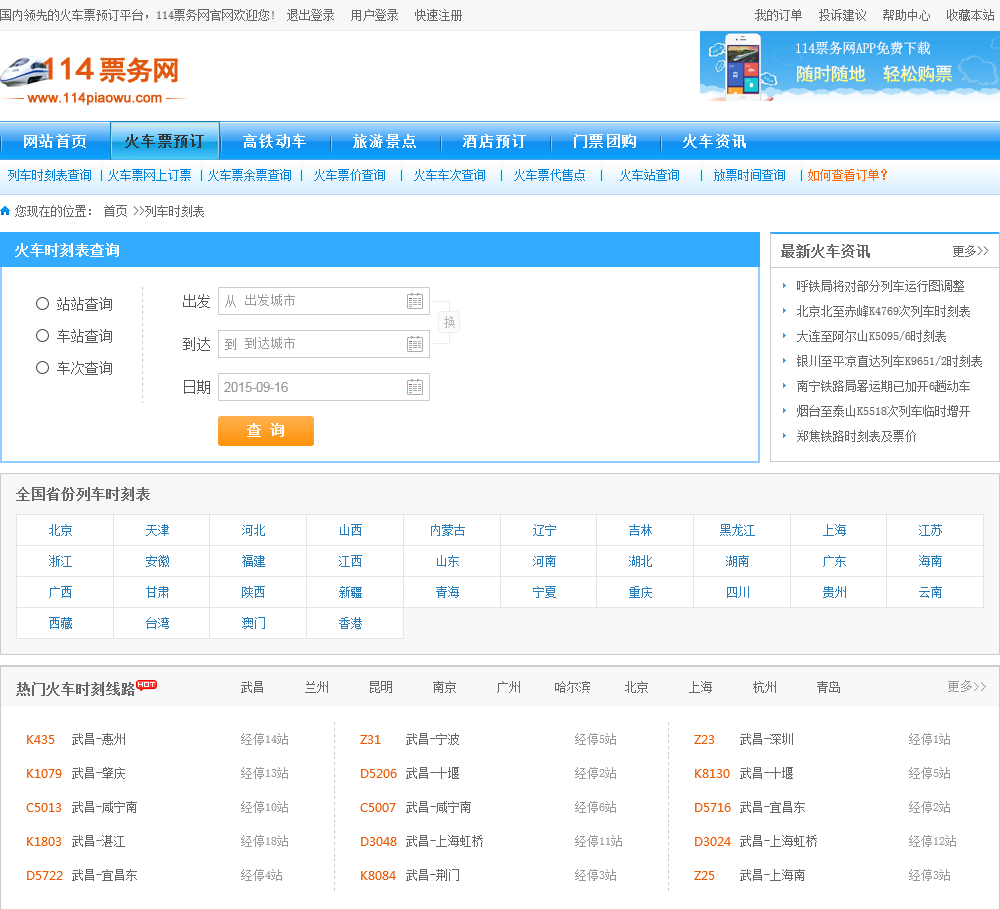Click 用户登录 in top bar
The image size is (1000, 909).
pos(374,15)
